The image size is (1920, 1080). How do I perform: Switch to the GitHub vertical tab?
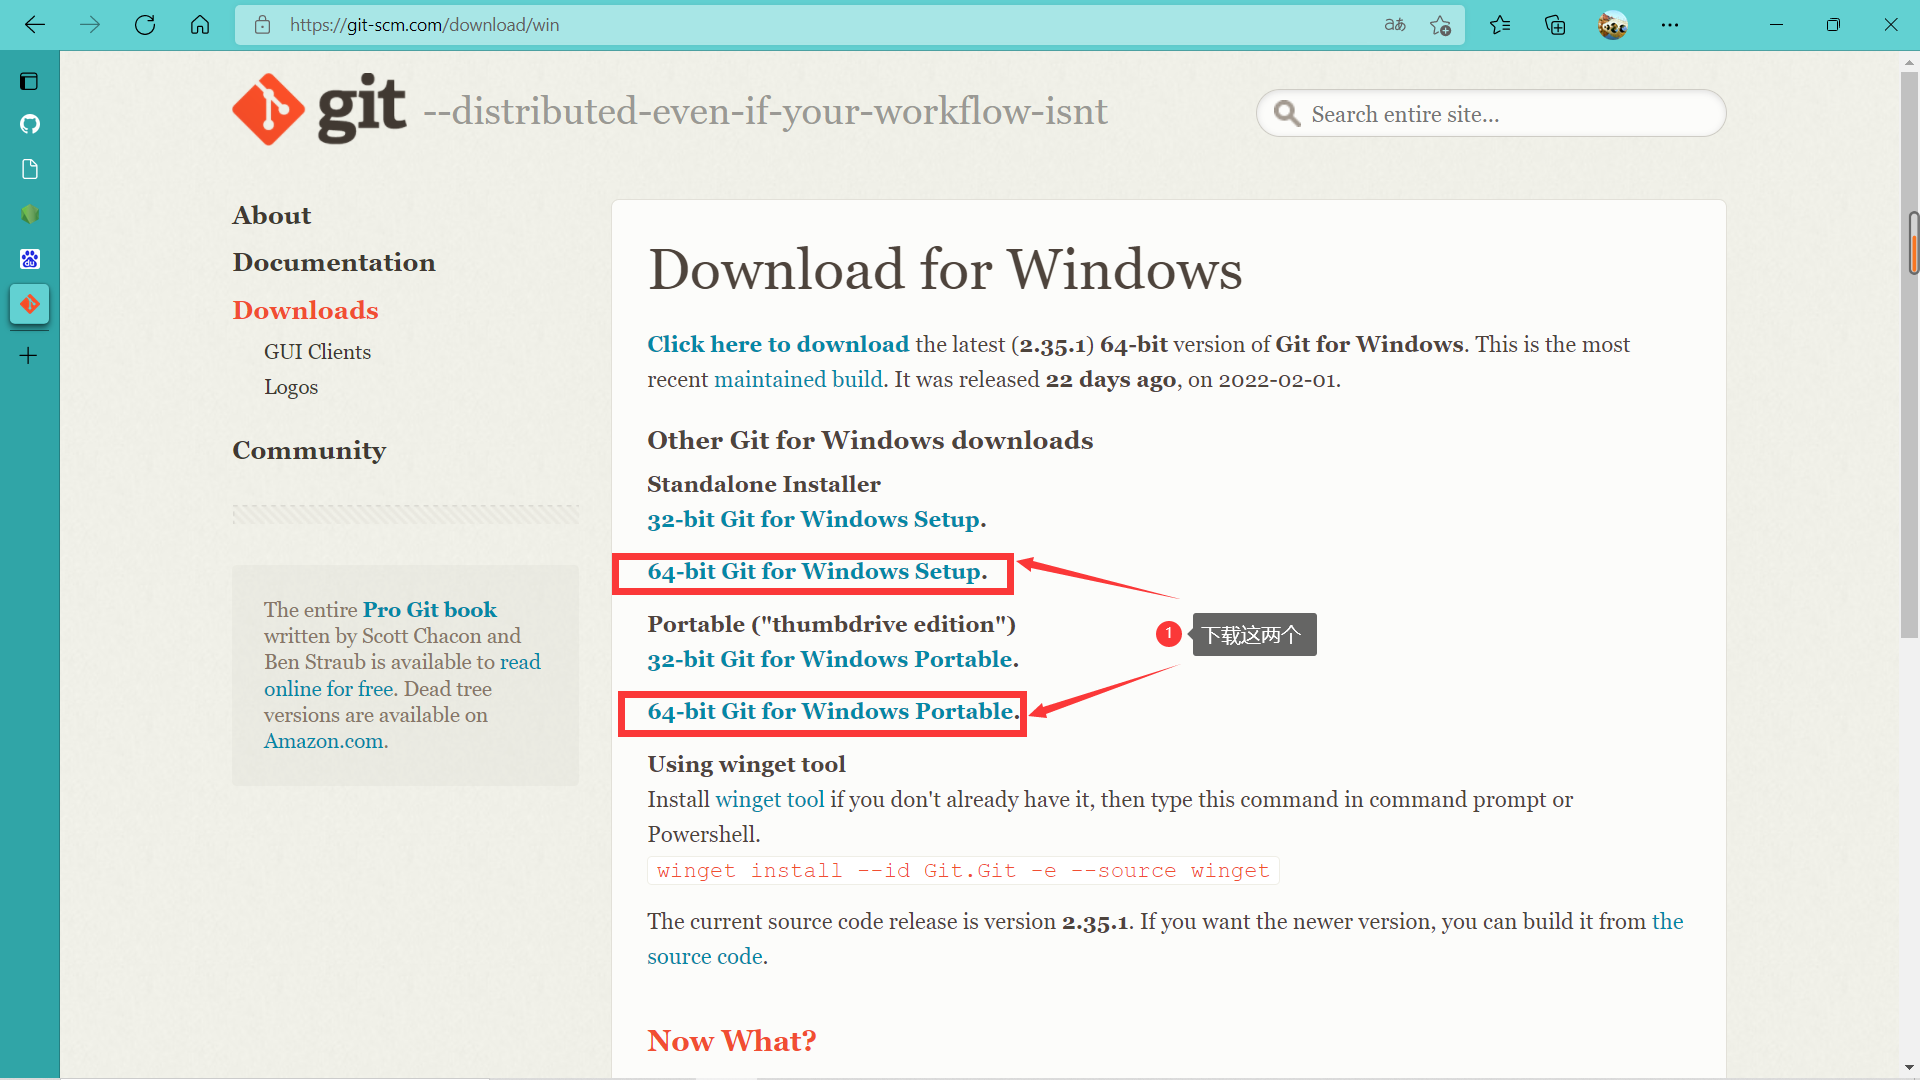click(29, 124)
